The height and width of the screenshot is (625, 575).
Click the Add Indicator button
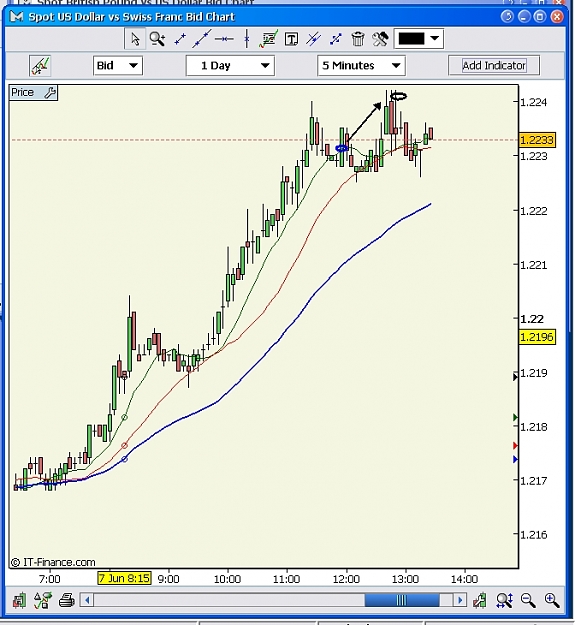point(494,65)
